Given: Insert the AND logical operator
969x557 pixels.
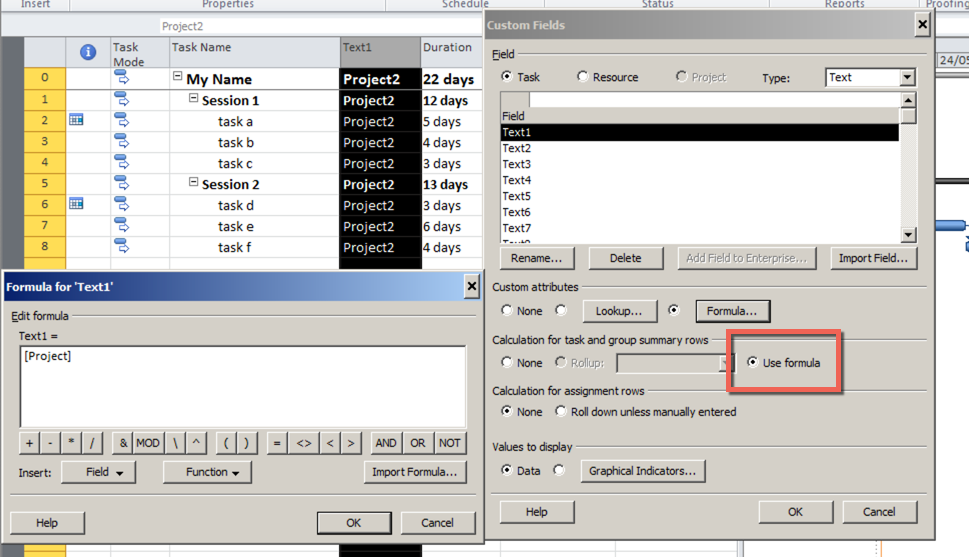Looking at the screenshot, I should pyautogui.click(x=386, y=443).
